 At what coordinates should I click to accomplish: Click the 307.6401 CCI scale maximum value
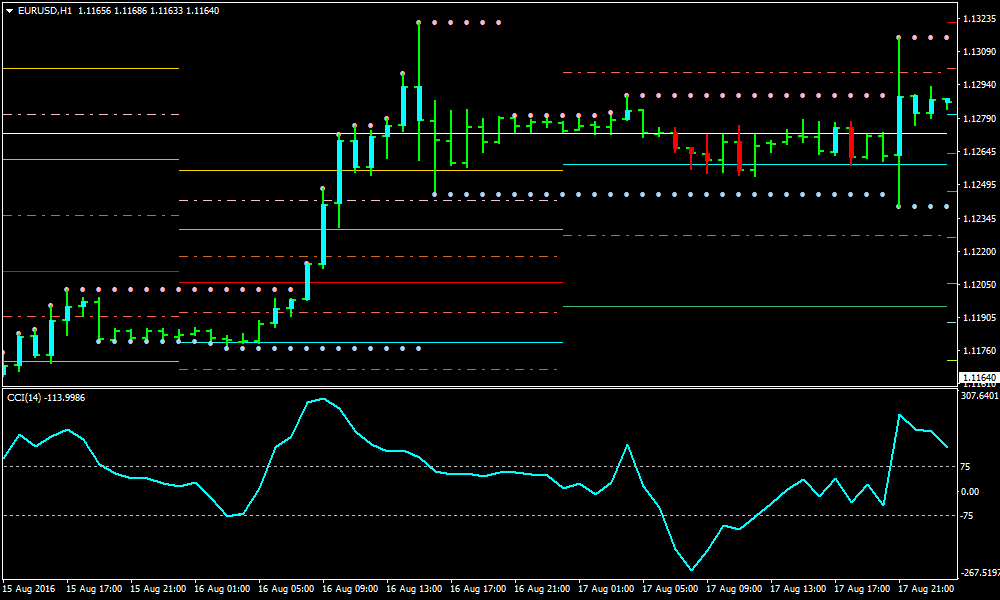coord(979,396)
